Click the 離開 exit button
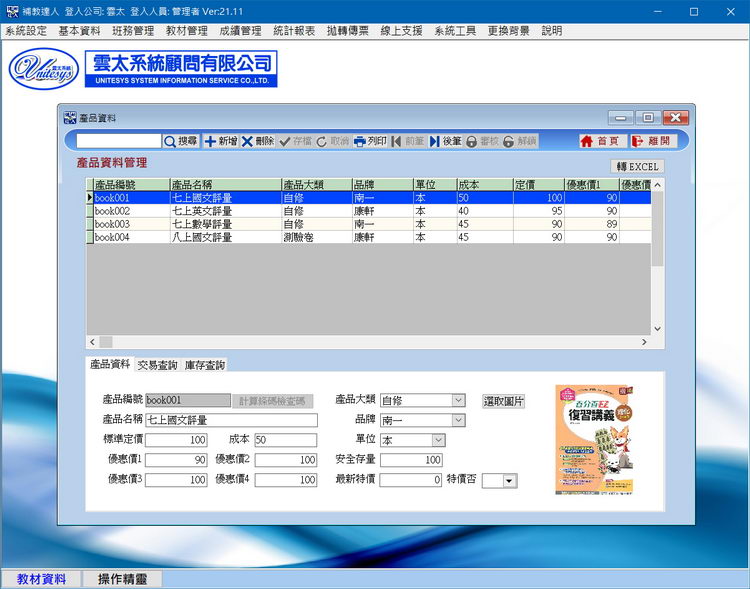The image size is (750, 589). click(652, 141)
